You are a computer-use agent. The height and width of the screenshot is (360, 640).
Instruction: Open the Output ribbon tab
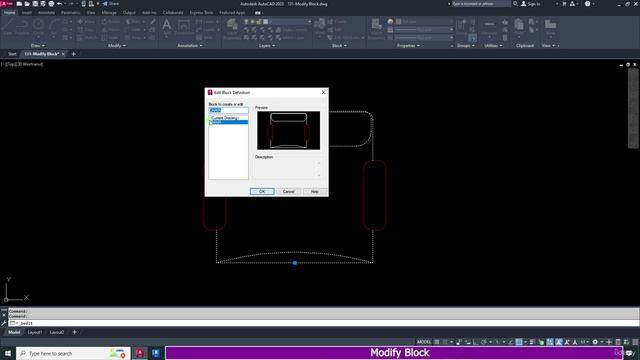[x=129, y=13]
